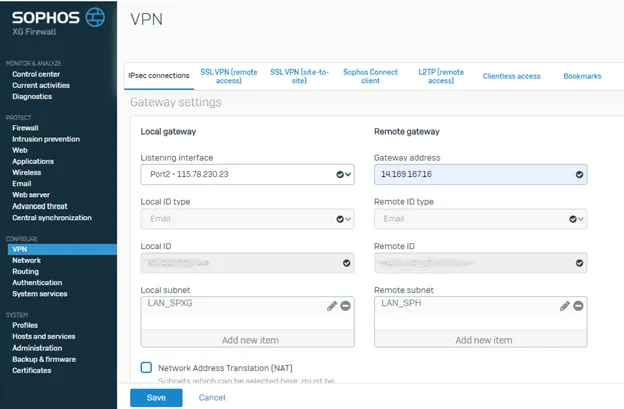Click into the Gateway address field
This screenshot has height=409, width=624.
[x=470, y=175]
